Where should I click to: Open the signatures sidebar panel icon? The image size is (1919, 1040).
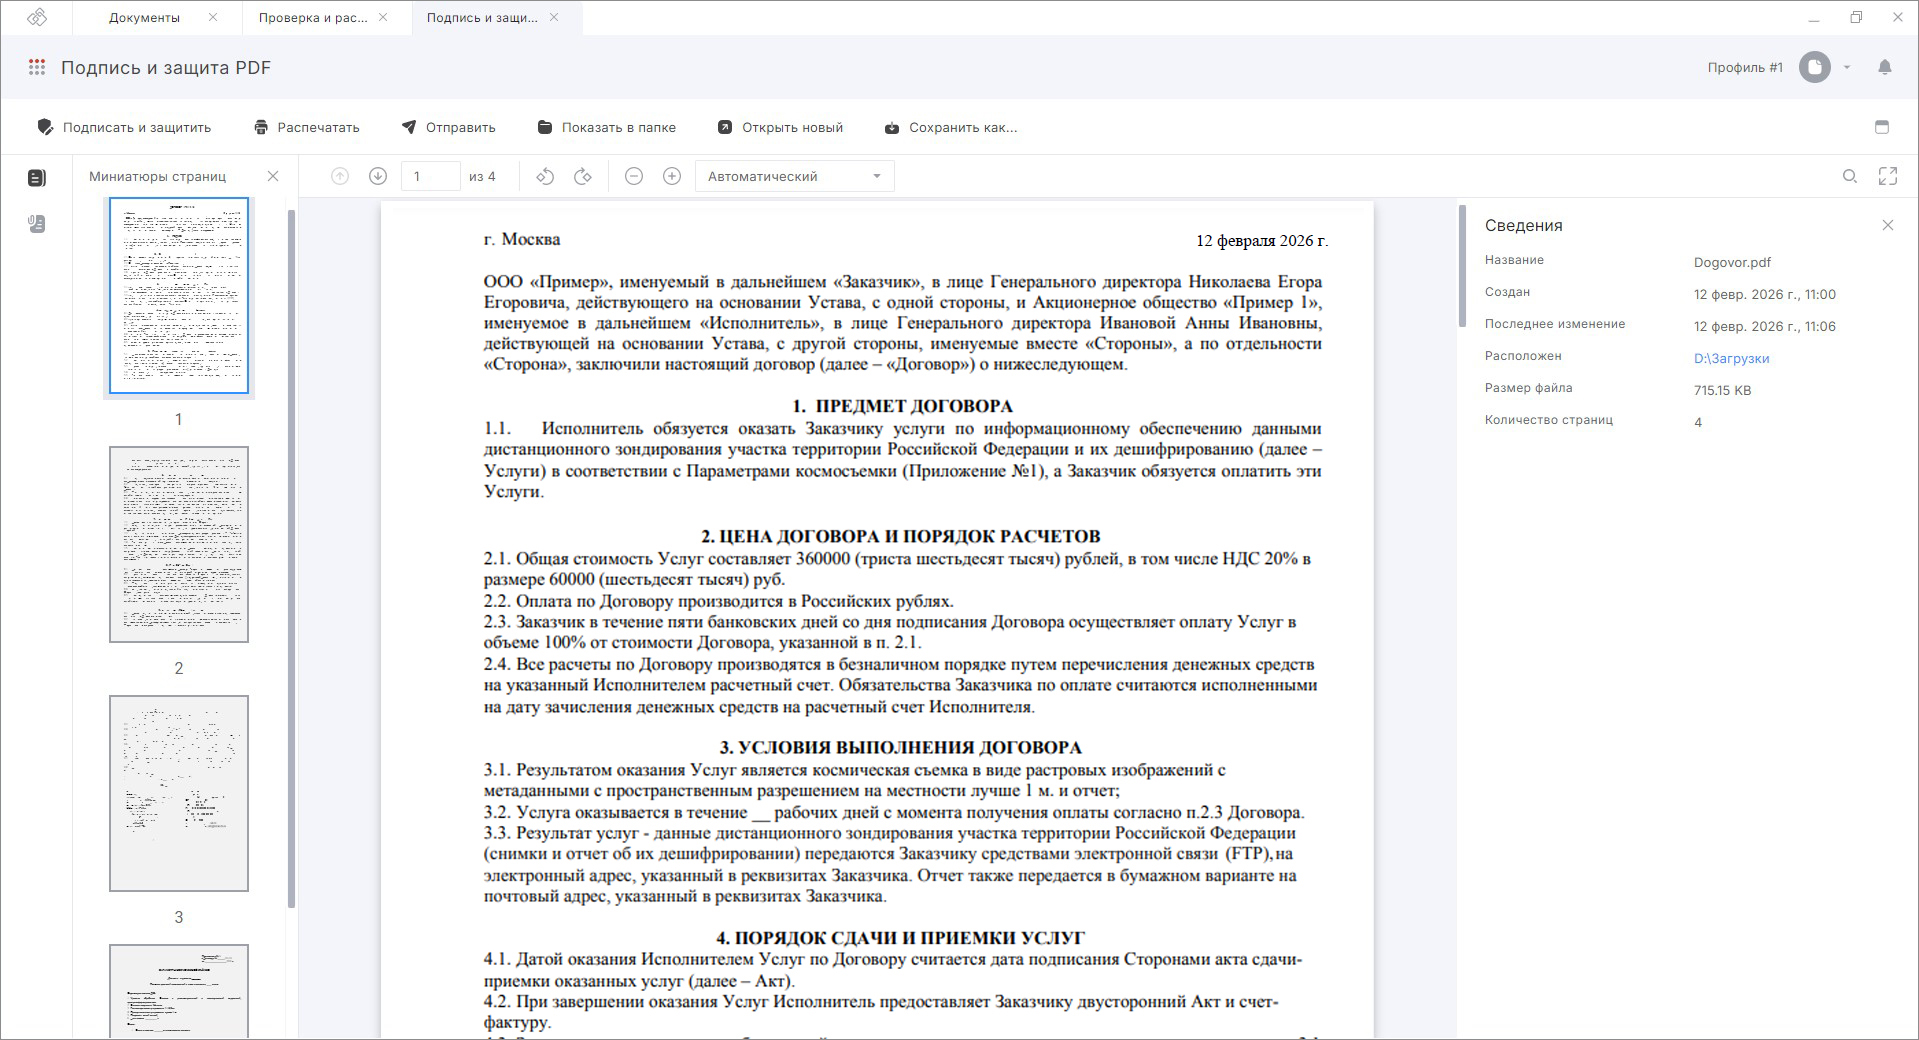[37, 224]
